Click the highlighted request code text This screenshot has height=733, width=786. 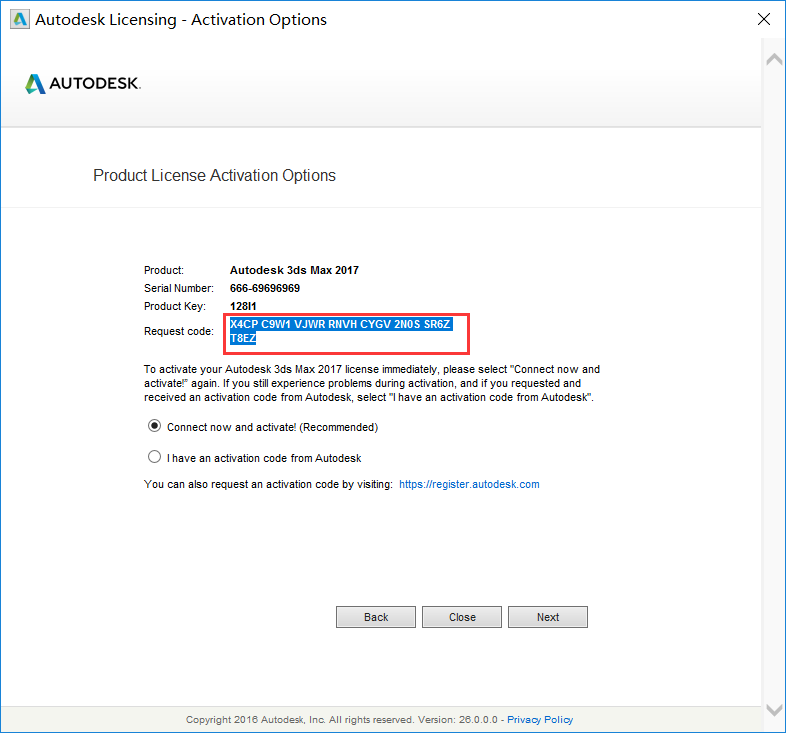click(x=340, y=325)
